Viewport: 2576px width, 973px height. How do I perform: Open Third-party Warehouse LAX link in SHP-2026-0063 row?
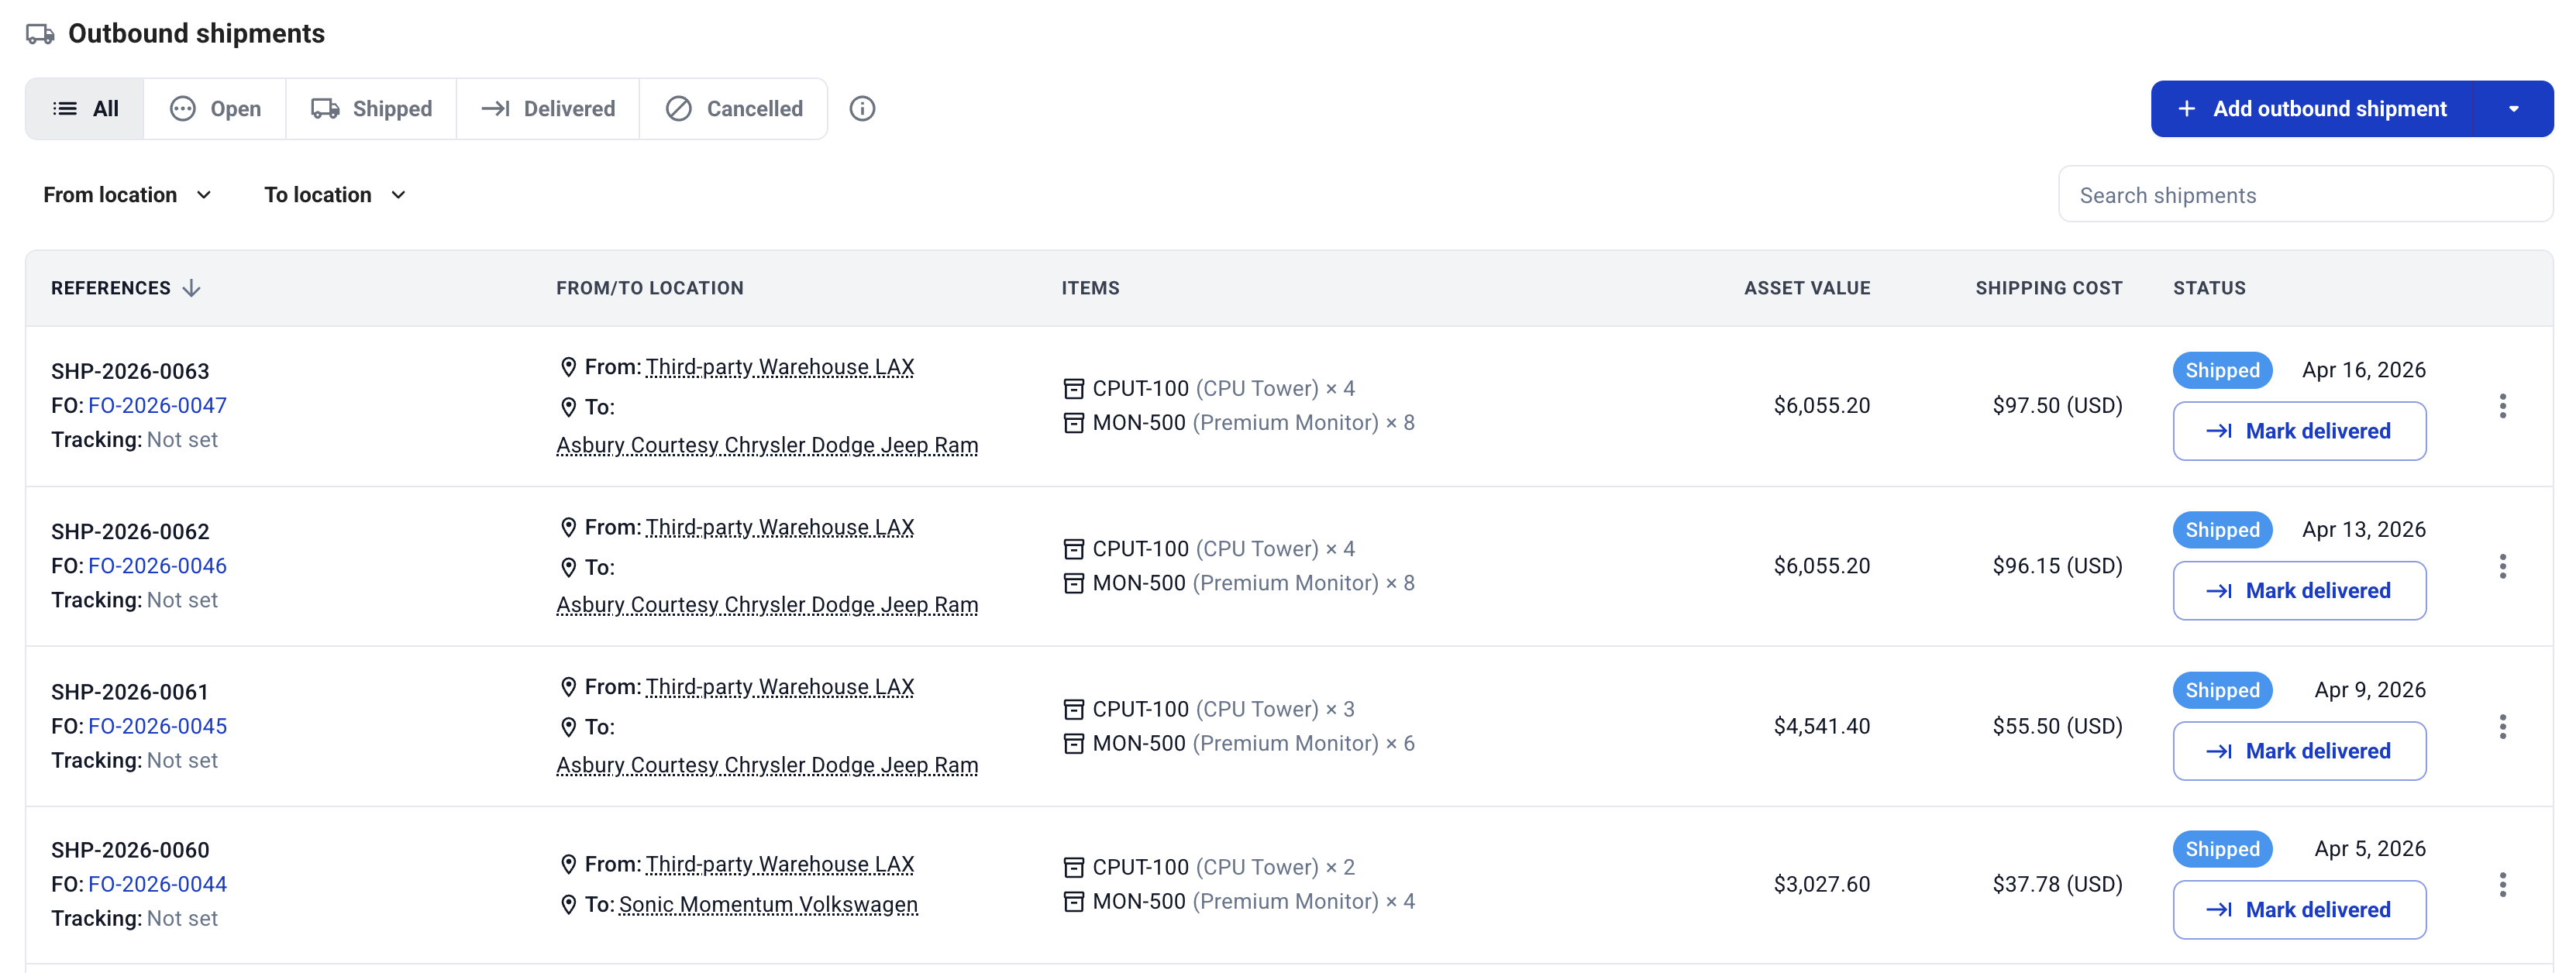coord(780,367)
